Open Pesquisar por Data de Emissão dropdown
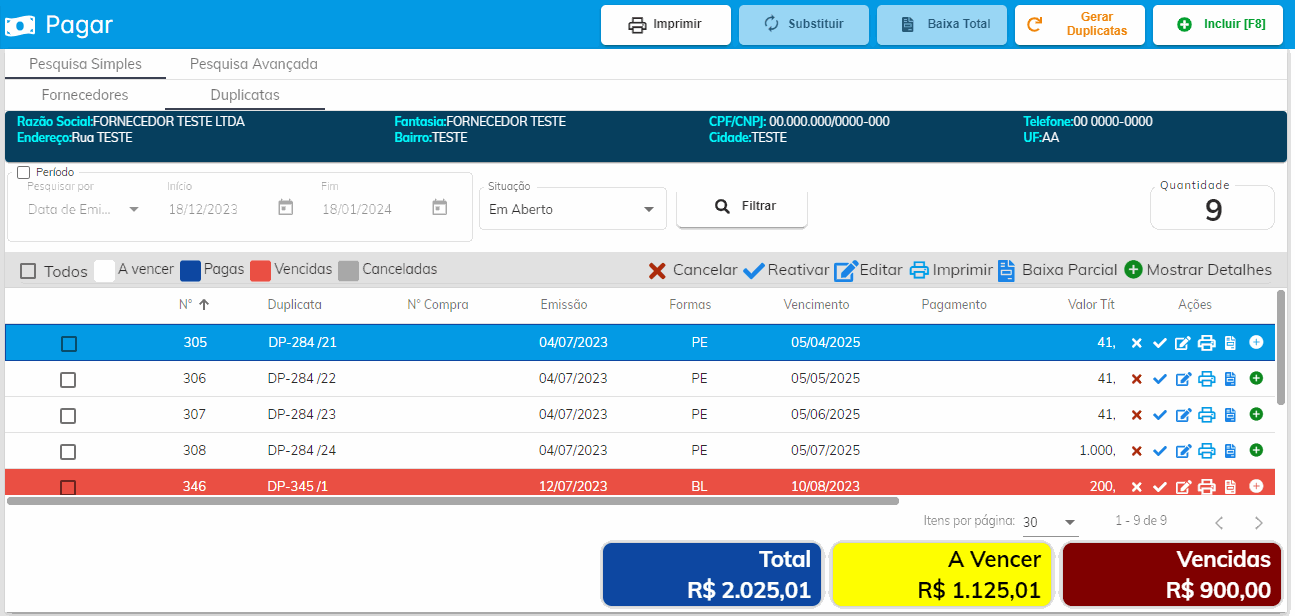Image resolution: width=1295 pixels, height=616 pixels. click(x=84, y=209)
